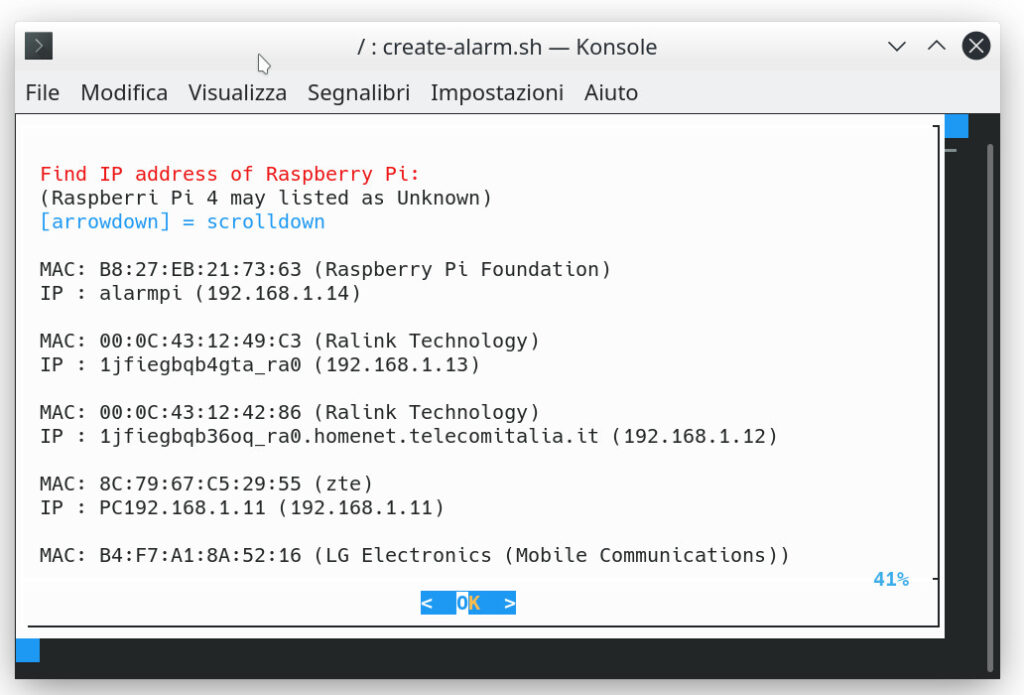
Task: Minimize the window with the down chevron
Action: pyautogui.click(x=897, y=46)
